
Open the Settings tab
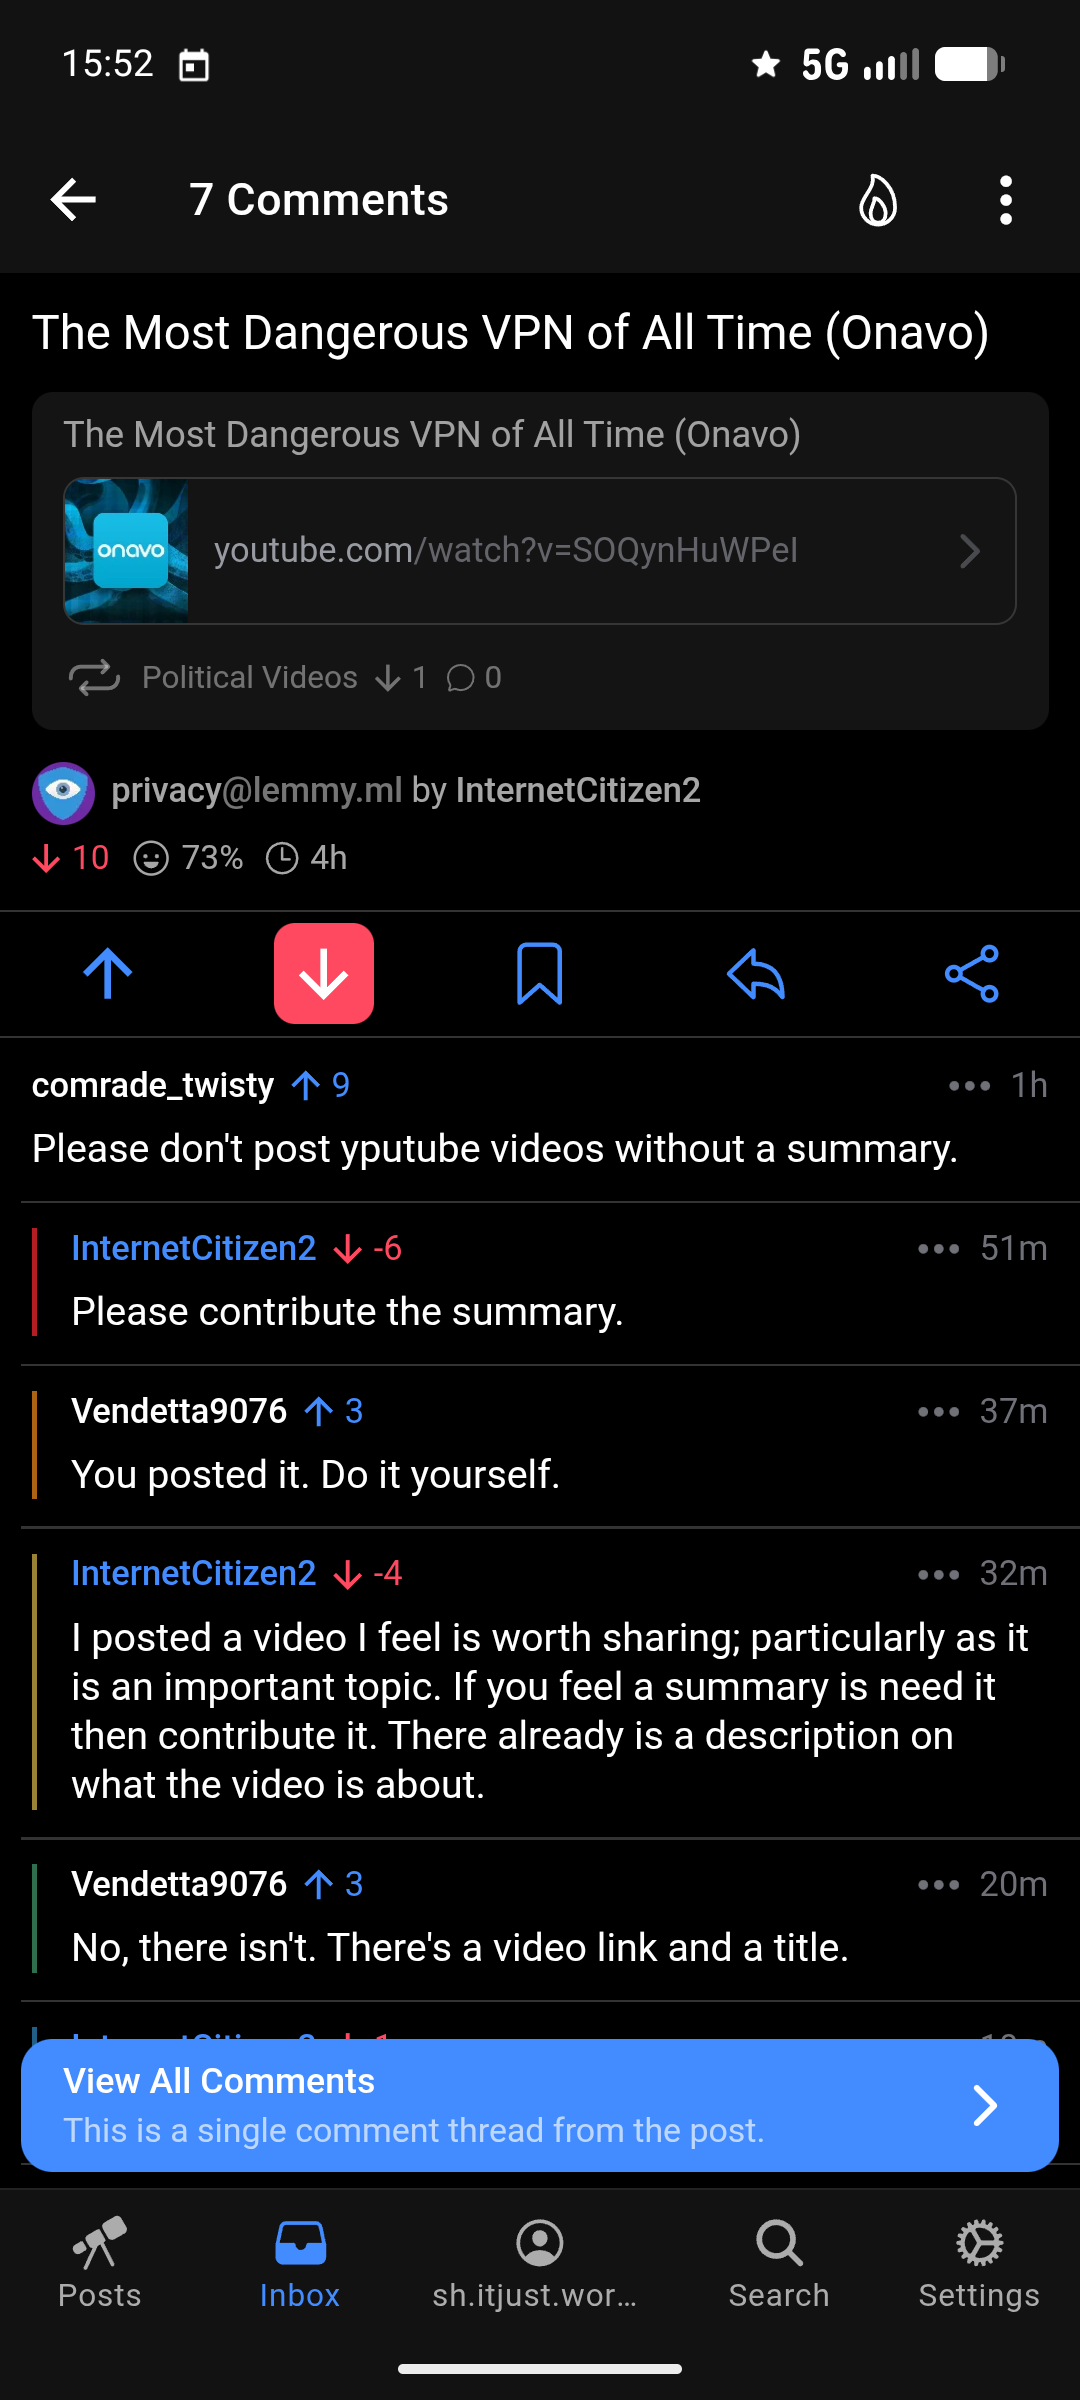(979, 2264)
